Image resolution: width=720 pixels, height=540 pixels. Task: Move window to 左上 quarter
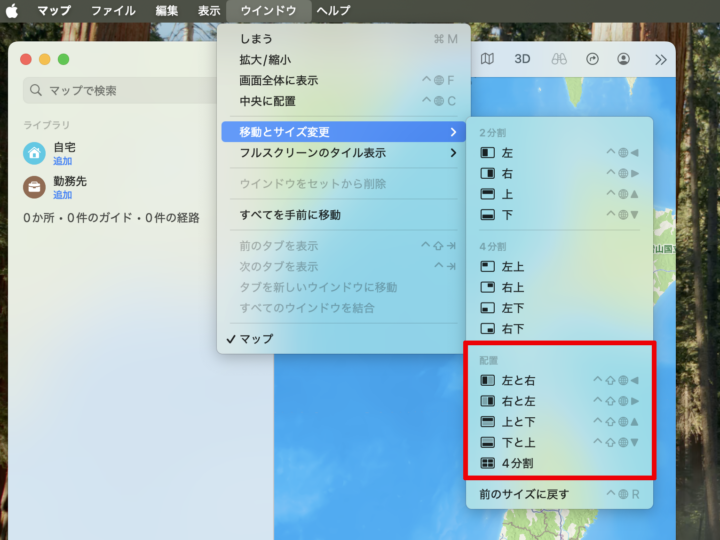tap(559, 266)
